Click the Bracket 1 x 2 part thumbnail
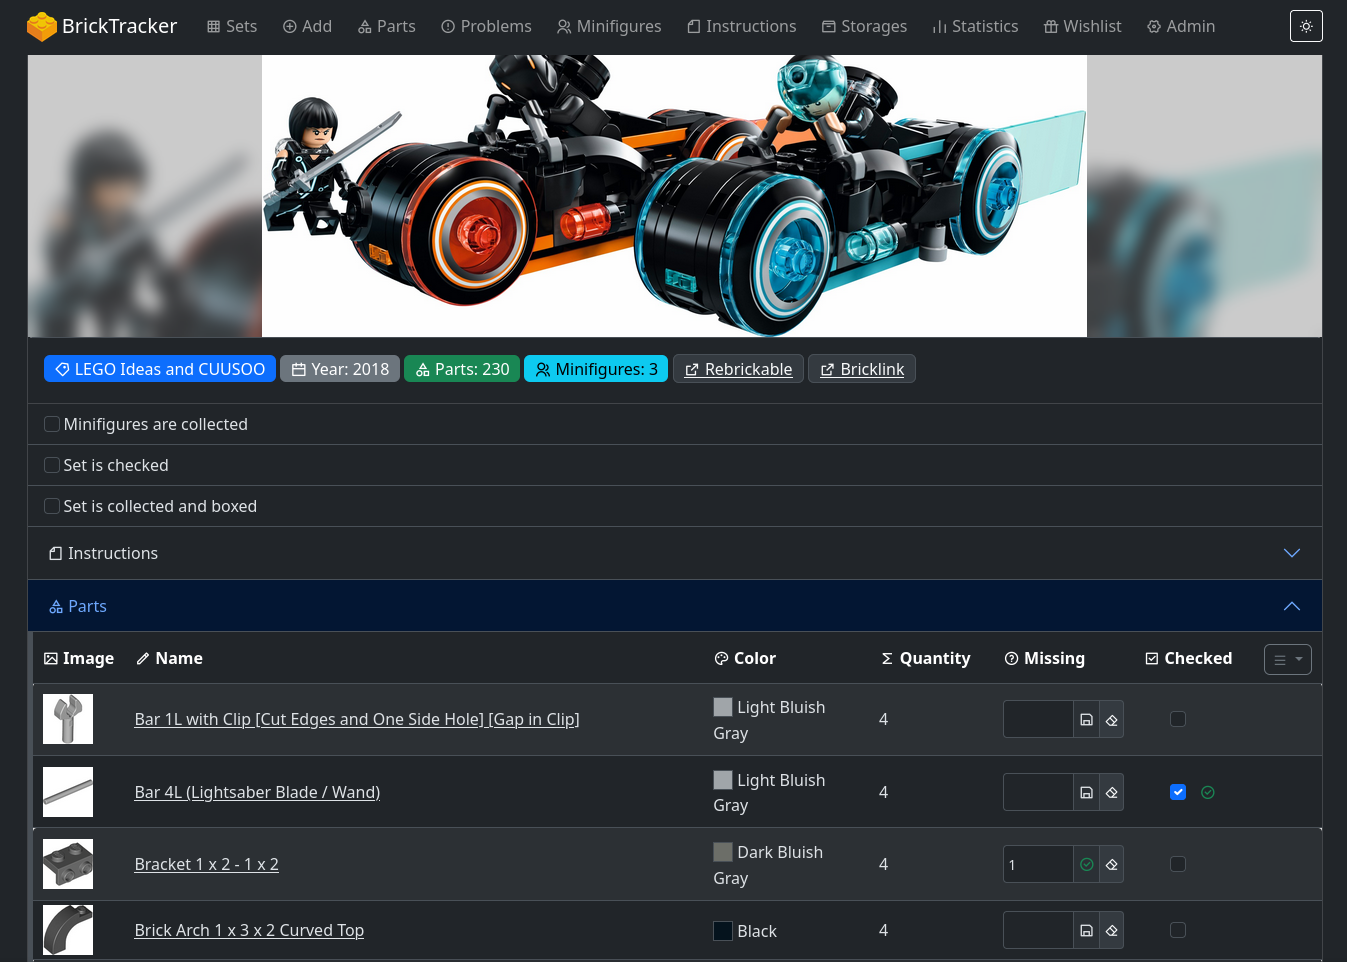The width and height of the screenshot is (1347, 962). click(x=68, y=865)
